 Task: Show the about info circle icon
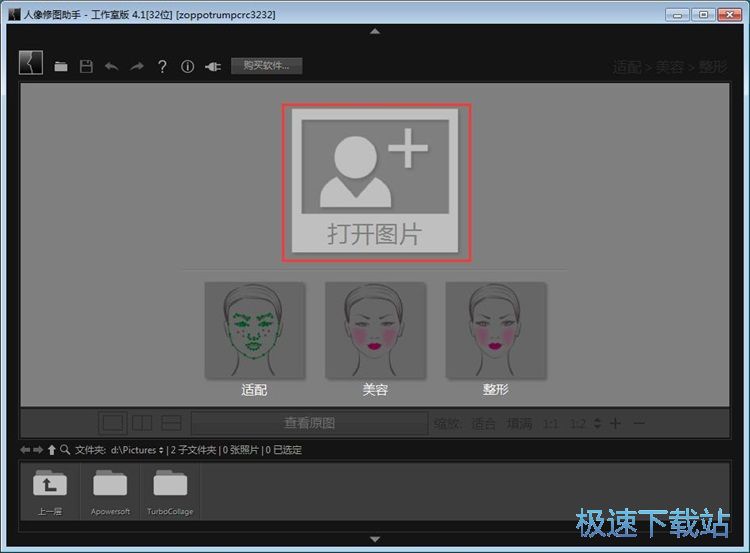click(x=187, y=67)
